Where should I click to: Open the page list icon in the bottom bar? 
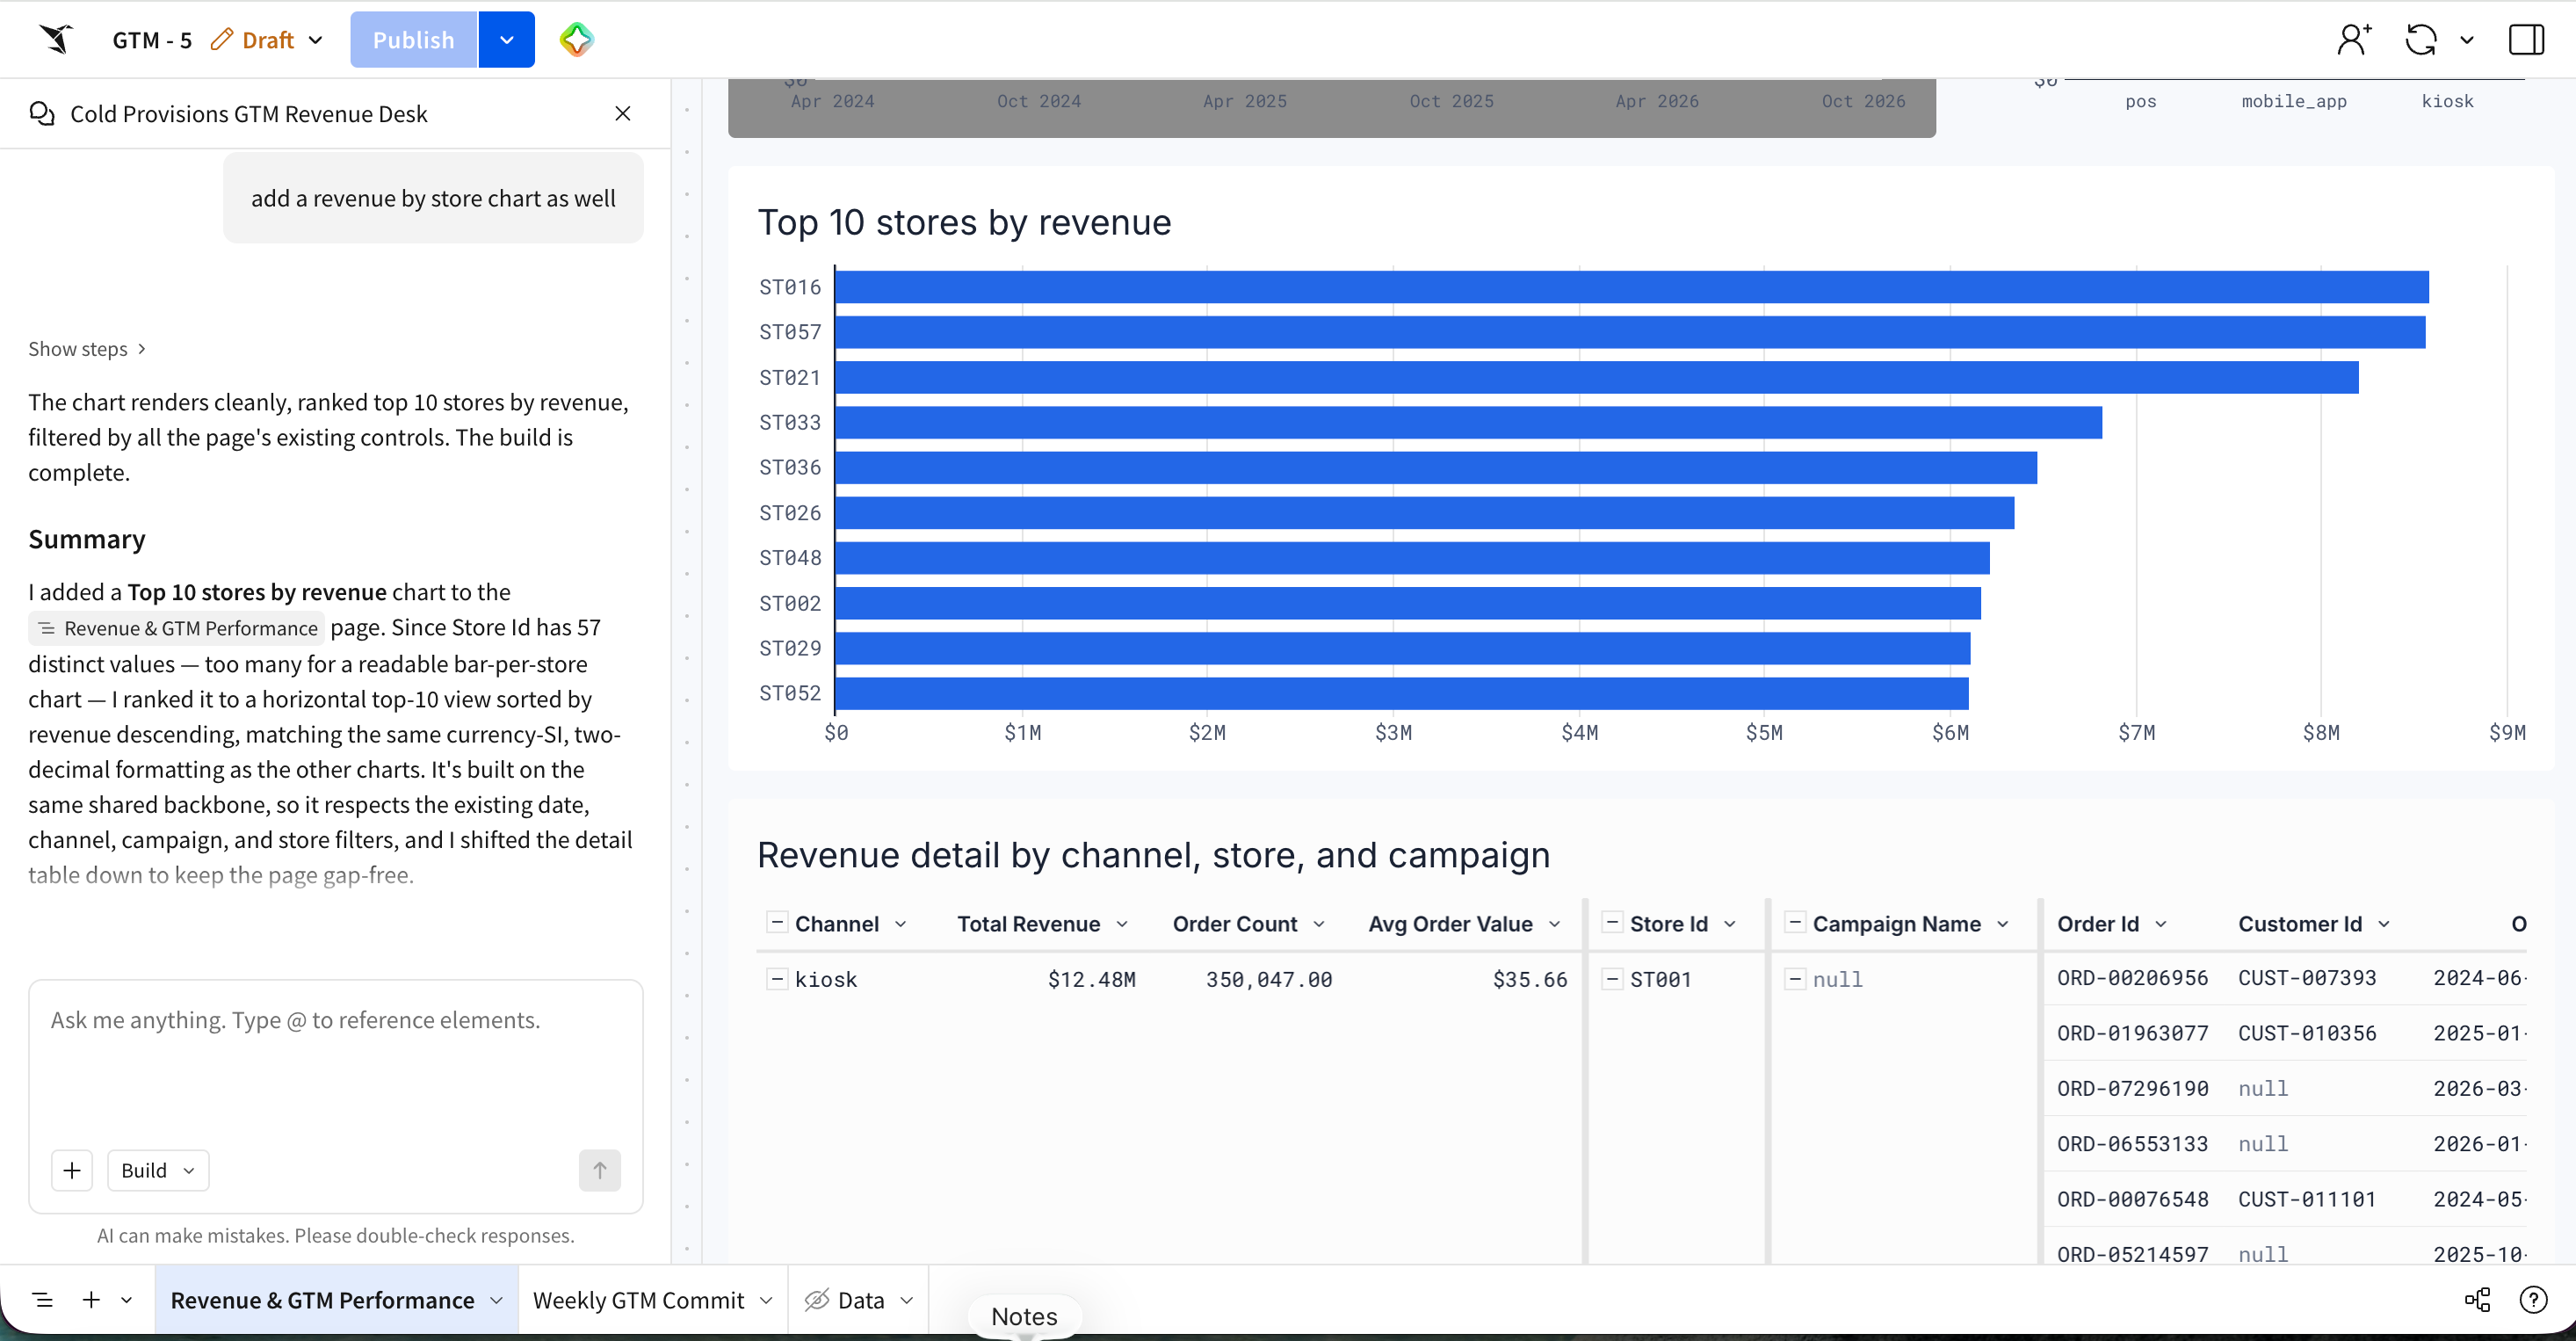(x=43, y=1299)
